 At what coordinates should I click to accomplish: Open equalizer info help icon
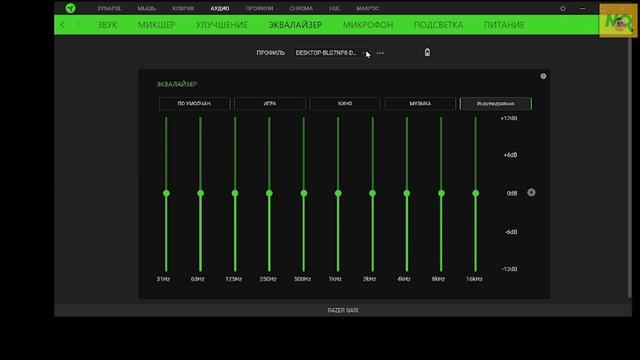coord(543,76)
